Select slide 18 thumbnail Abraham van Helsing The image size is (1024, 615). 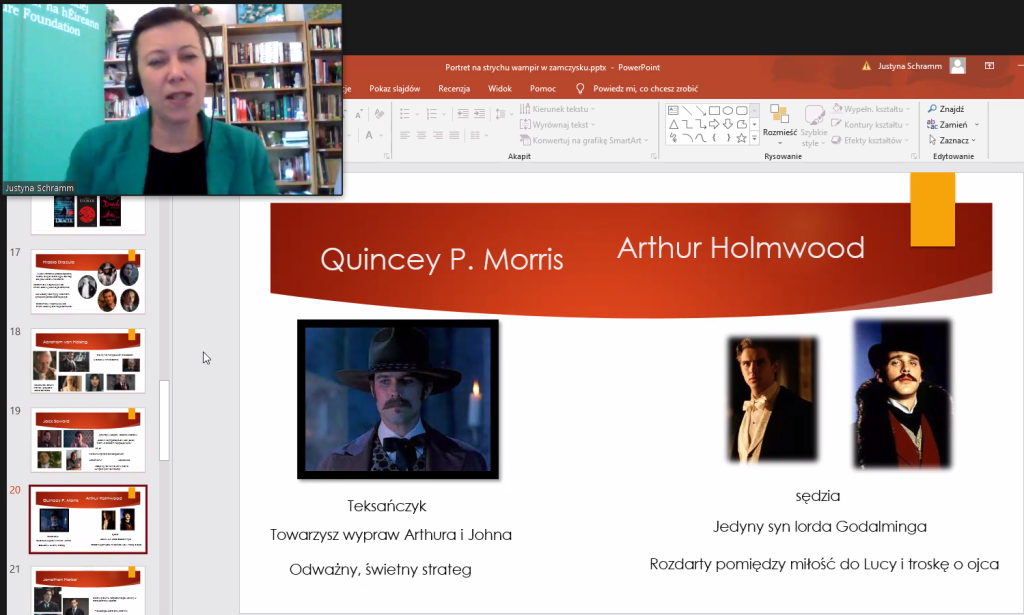click(x=88, y=361)
